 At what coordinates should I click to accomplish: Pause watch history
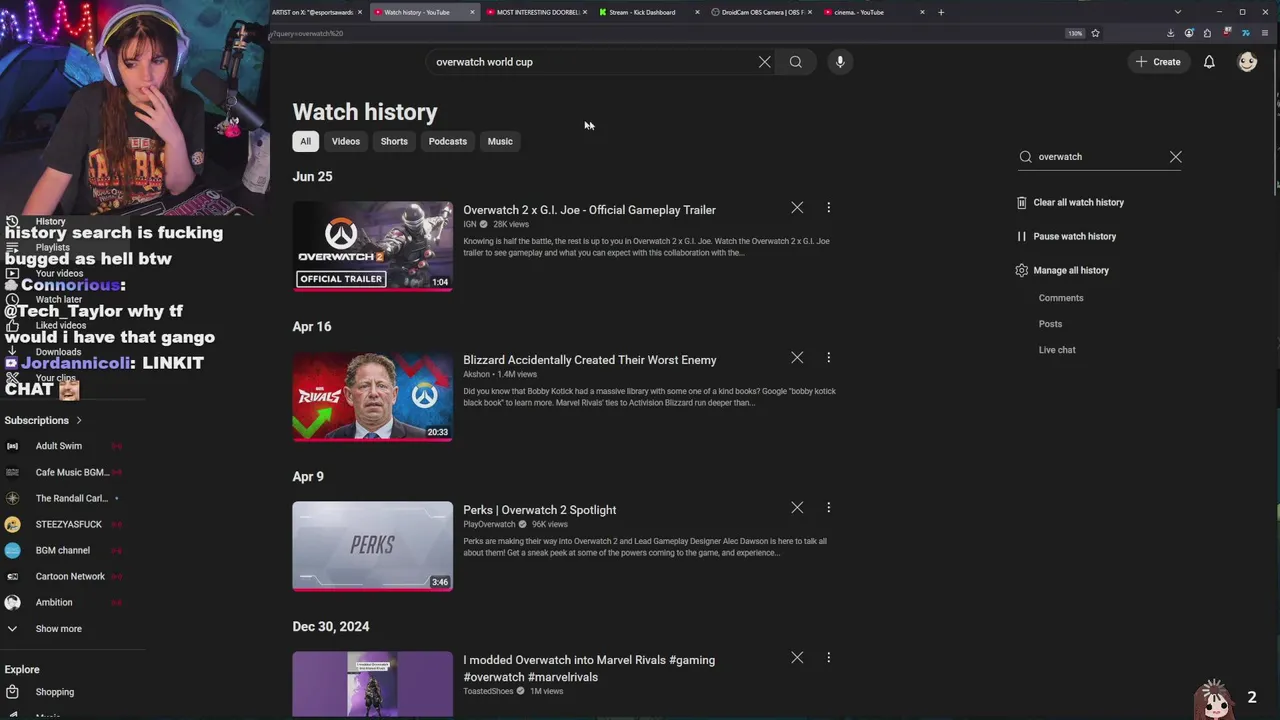[x=1066, y=236]
